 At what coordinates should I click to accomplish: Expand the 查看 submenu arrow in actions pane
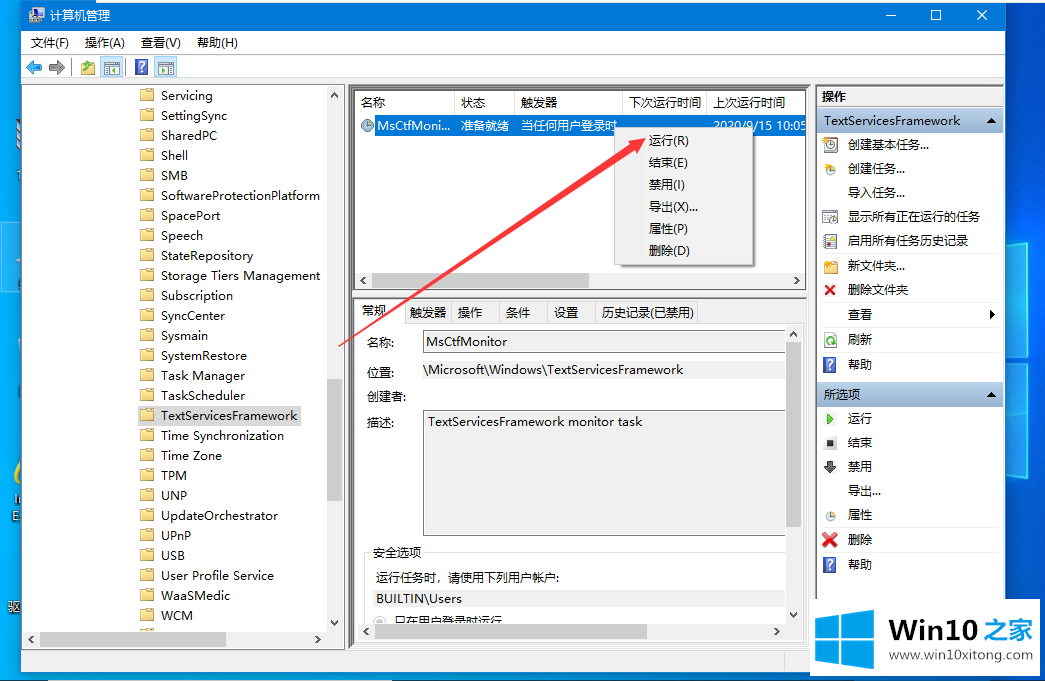point(991,315)
